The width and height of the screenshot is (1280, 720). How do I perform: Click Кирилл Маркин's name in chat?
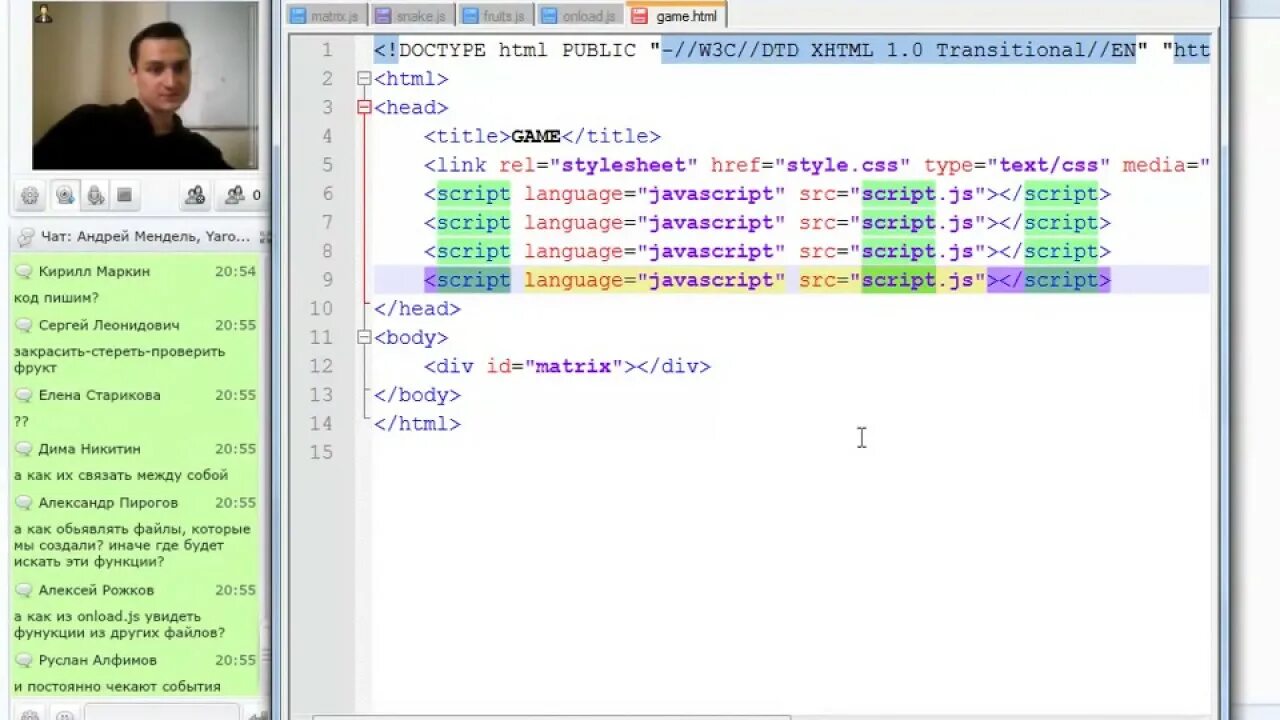pos(94,271)
